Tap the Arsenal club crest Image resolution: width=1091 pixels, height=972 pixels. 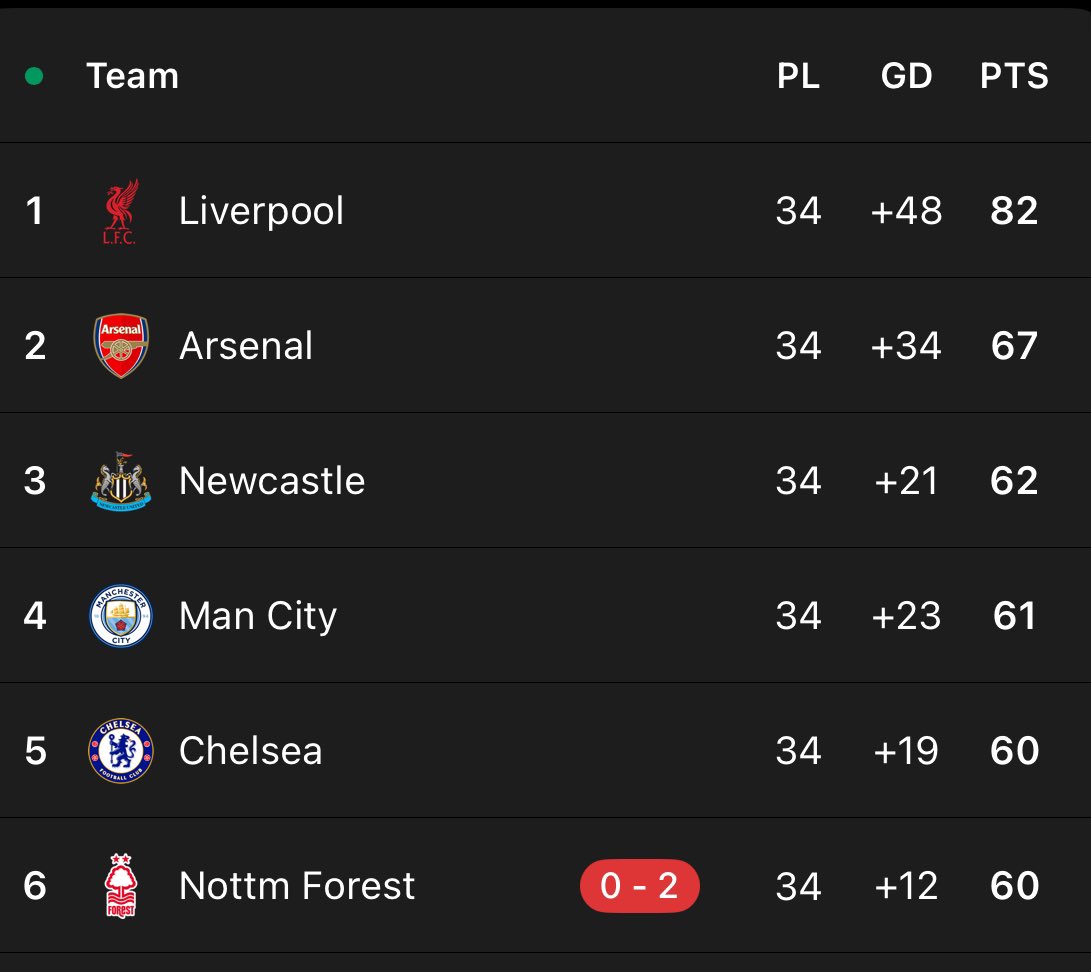121,346
